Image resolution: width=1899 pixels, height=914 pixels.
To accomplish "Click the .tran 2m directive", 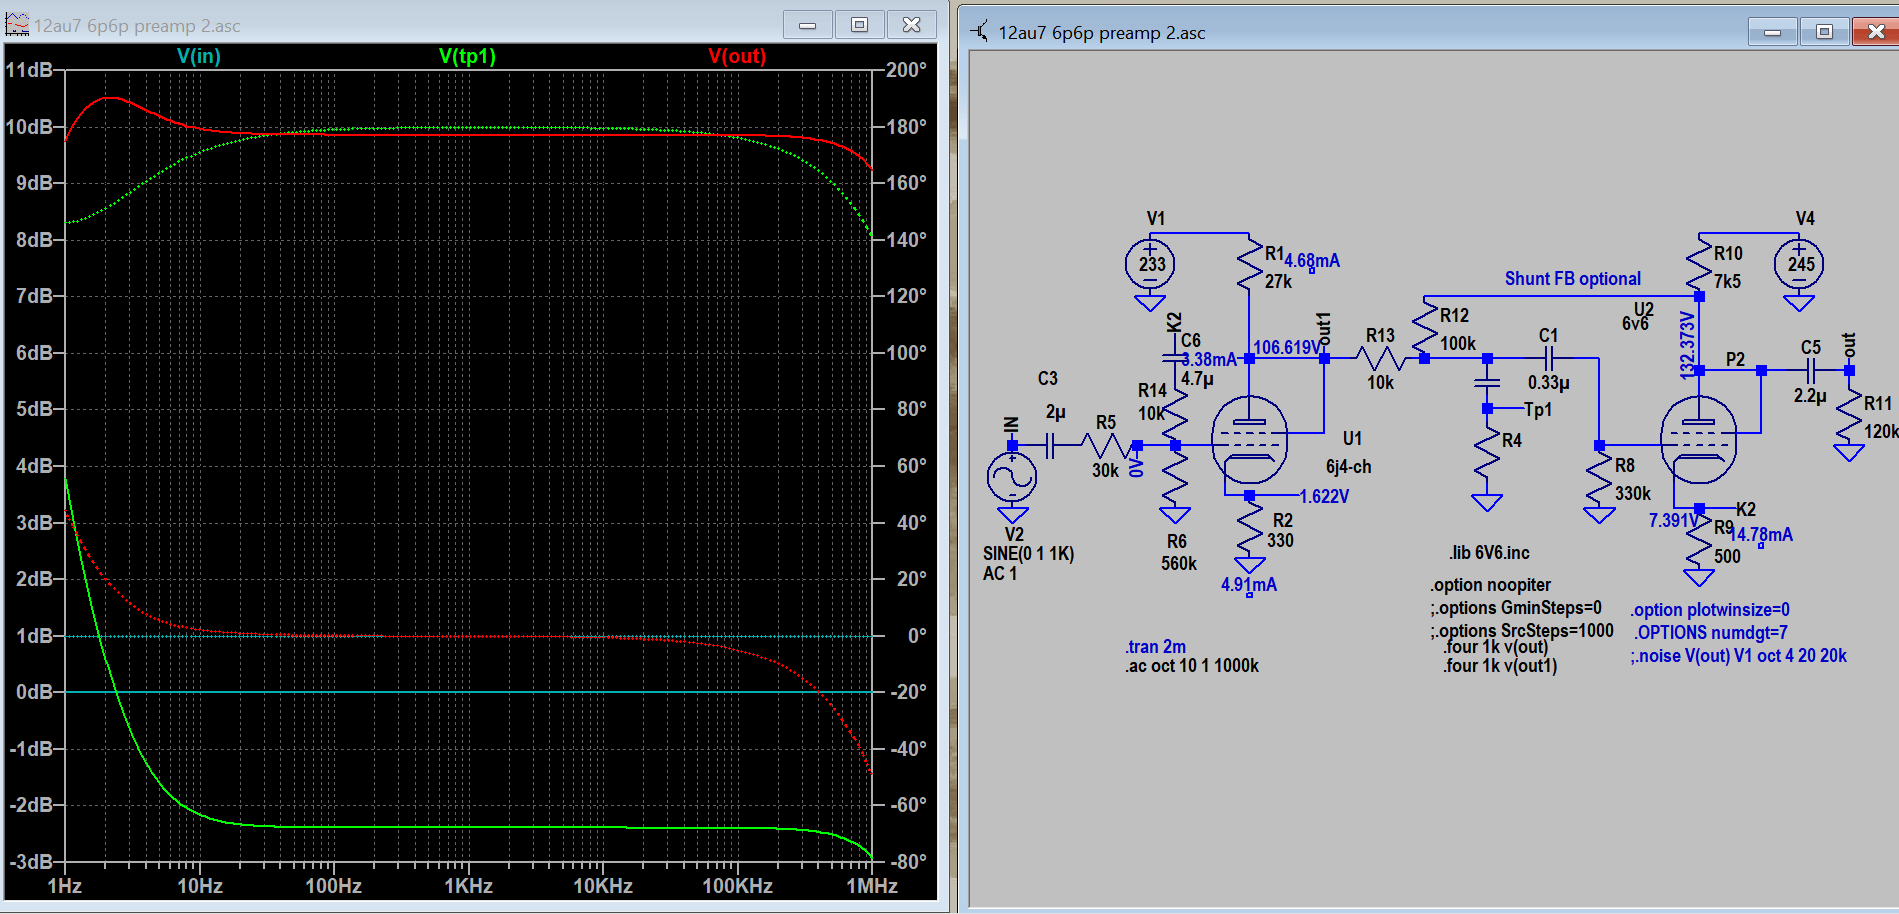I will coord(1155,647).
